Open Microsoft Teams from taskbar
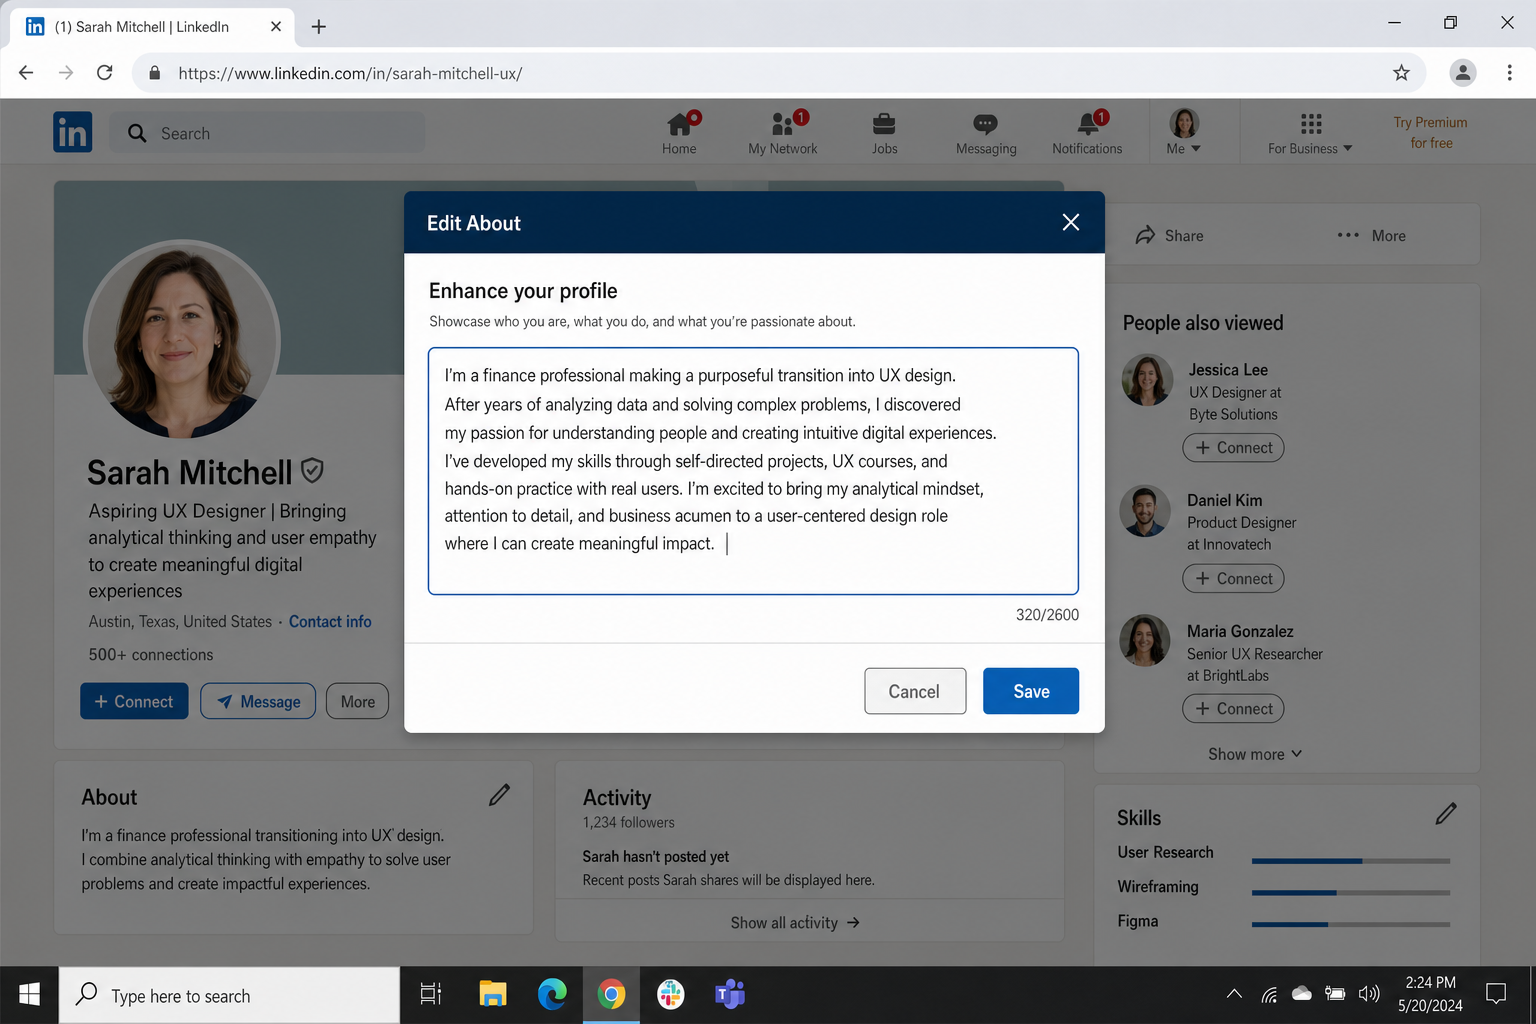Viewport: 1536px width, 1024px height. point(730,995)
